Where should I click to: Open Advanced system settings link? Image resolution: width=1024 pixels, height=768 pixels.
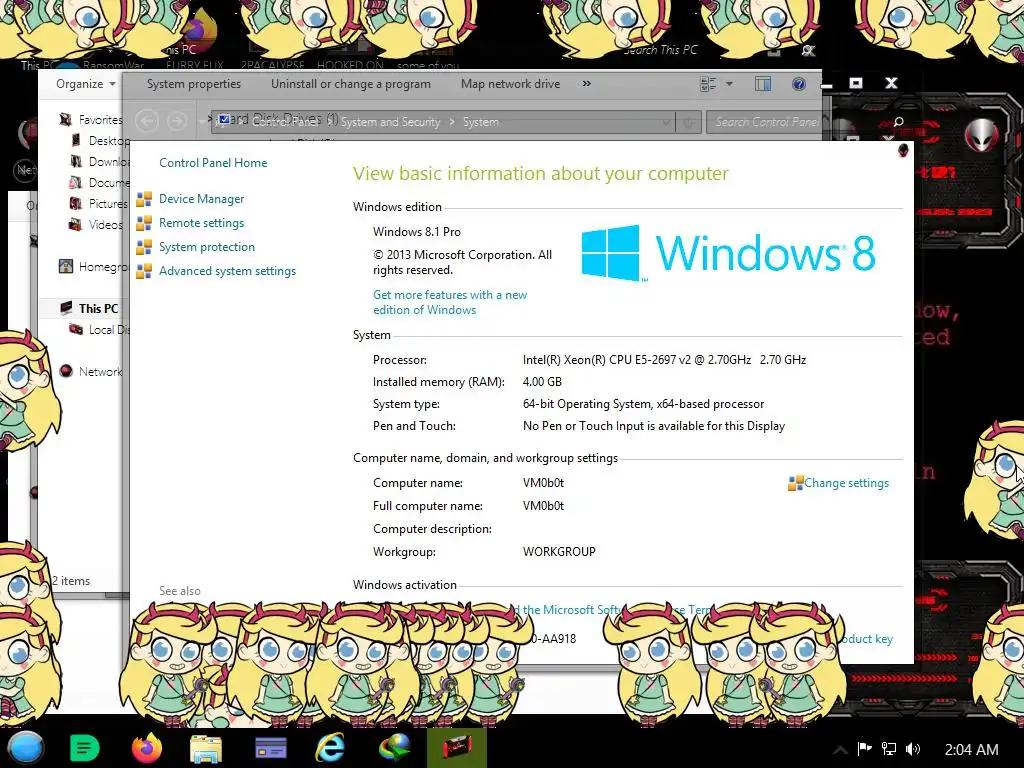pyautogui.click(x=227, y=271)
